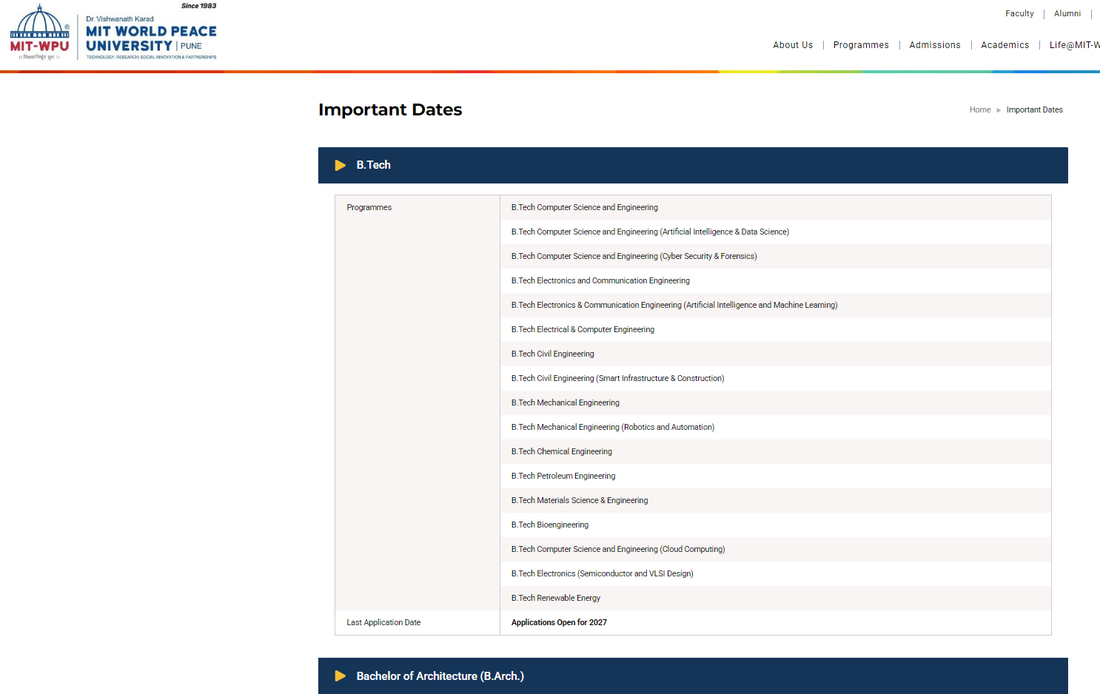Click the Applications Open for 2027 text
This screenshot has height=694, width=1100.
[559, 622]
